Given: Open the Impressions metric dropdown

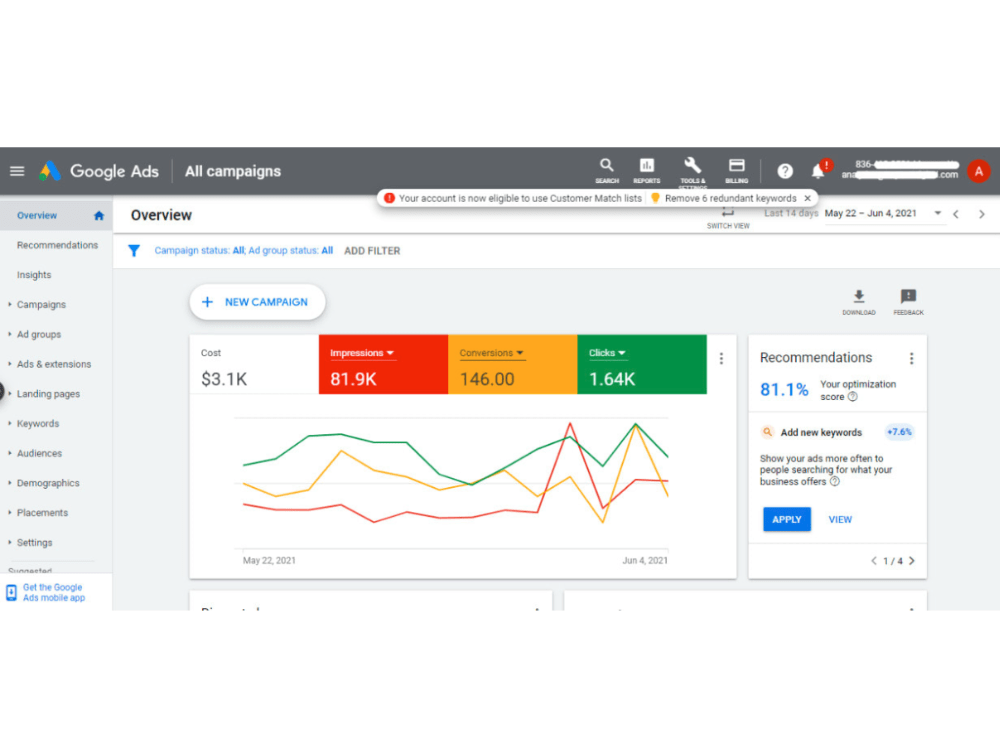Looking at the screenshot, I should (362, 353).
